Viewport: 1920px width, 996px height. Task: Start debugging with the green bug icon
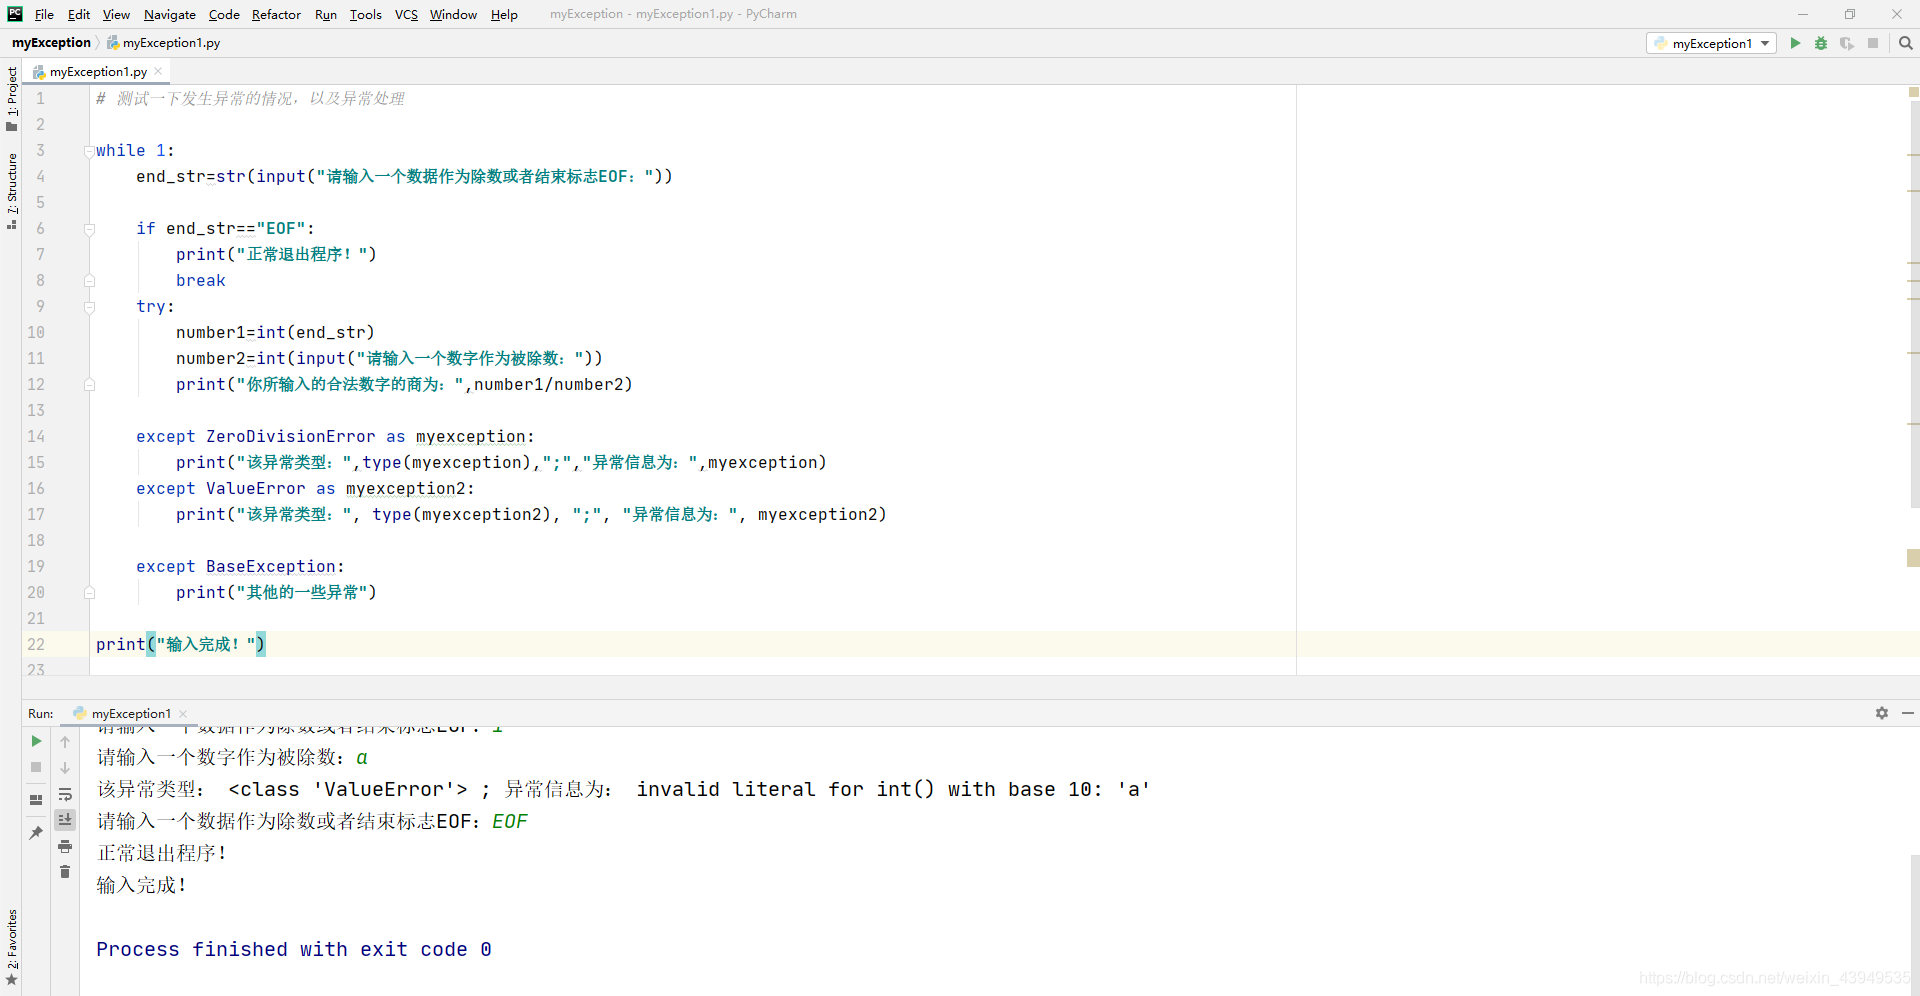1821,43
